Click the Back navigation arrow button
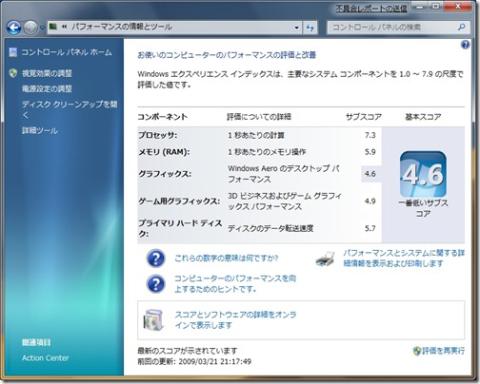The image size is (480, 384). [14, 28]
